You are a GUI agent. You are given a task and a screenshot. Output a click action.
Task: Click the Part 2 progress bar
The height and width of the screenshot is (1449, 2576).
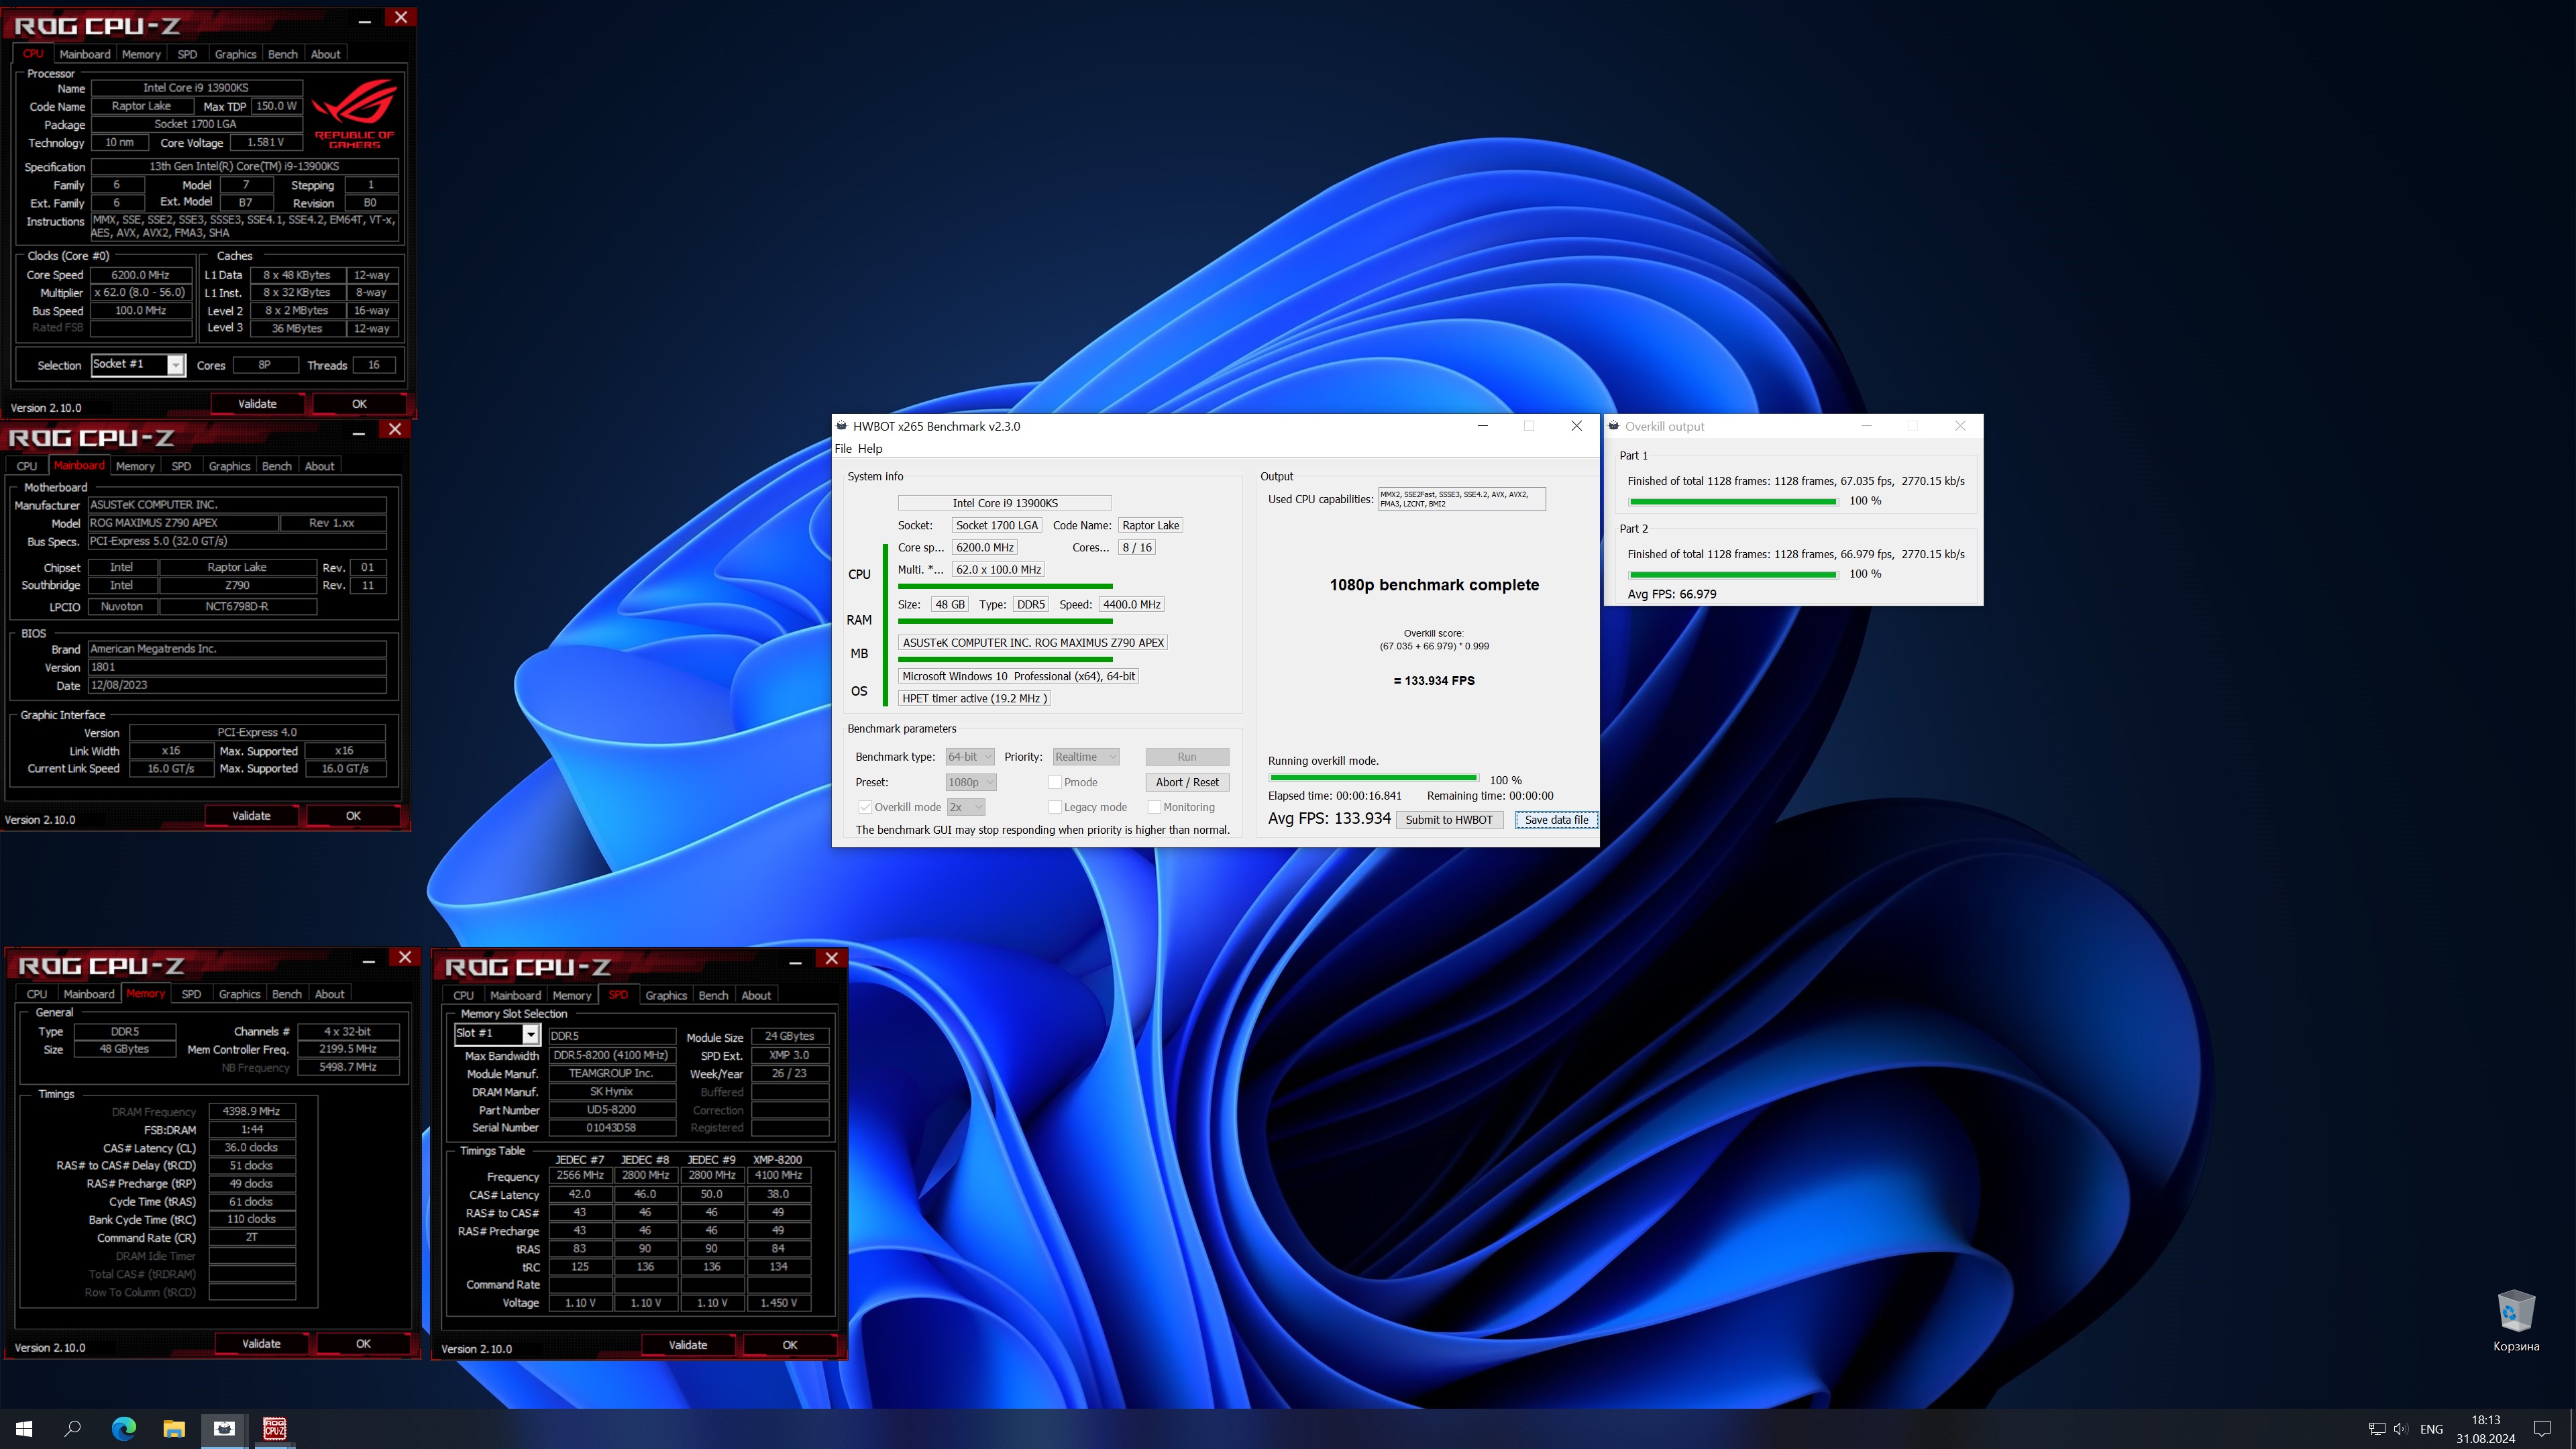(1733, 574)
